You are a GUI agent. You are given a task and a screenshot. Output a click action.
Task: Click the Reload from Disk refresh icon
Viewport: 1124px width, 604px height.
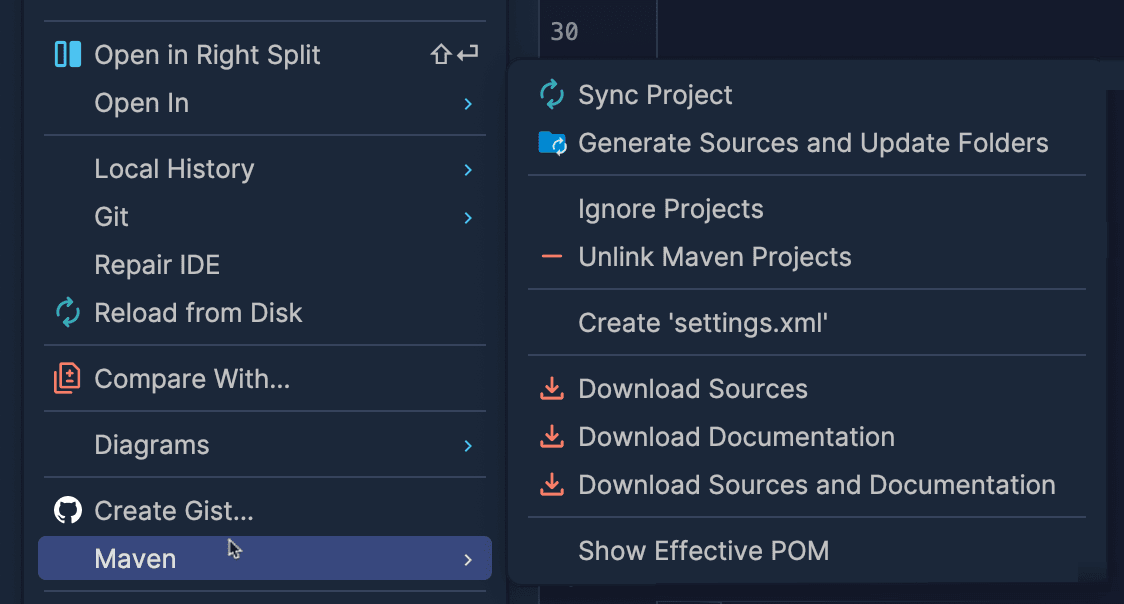(66, 312)
